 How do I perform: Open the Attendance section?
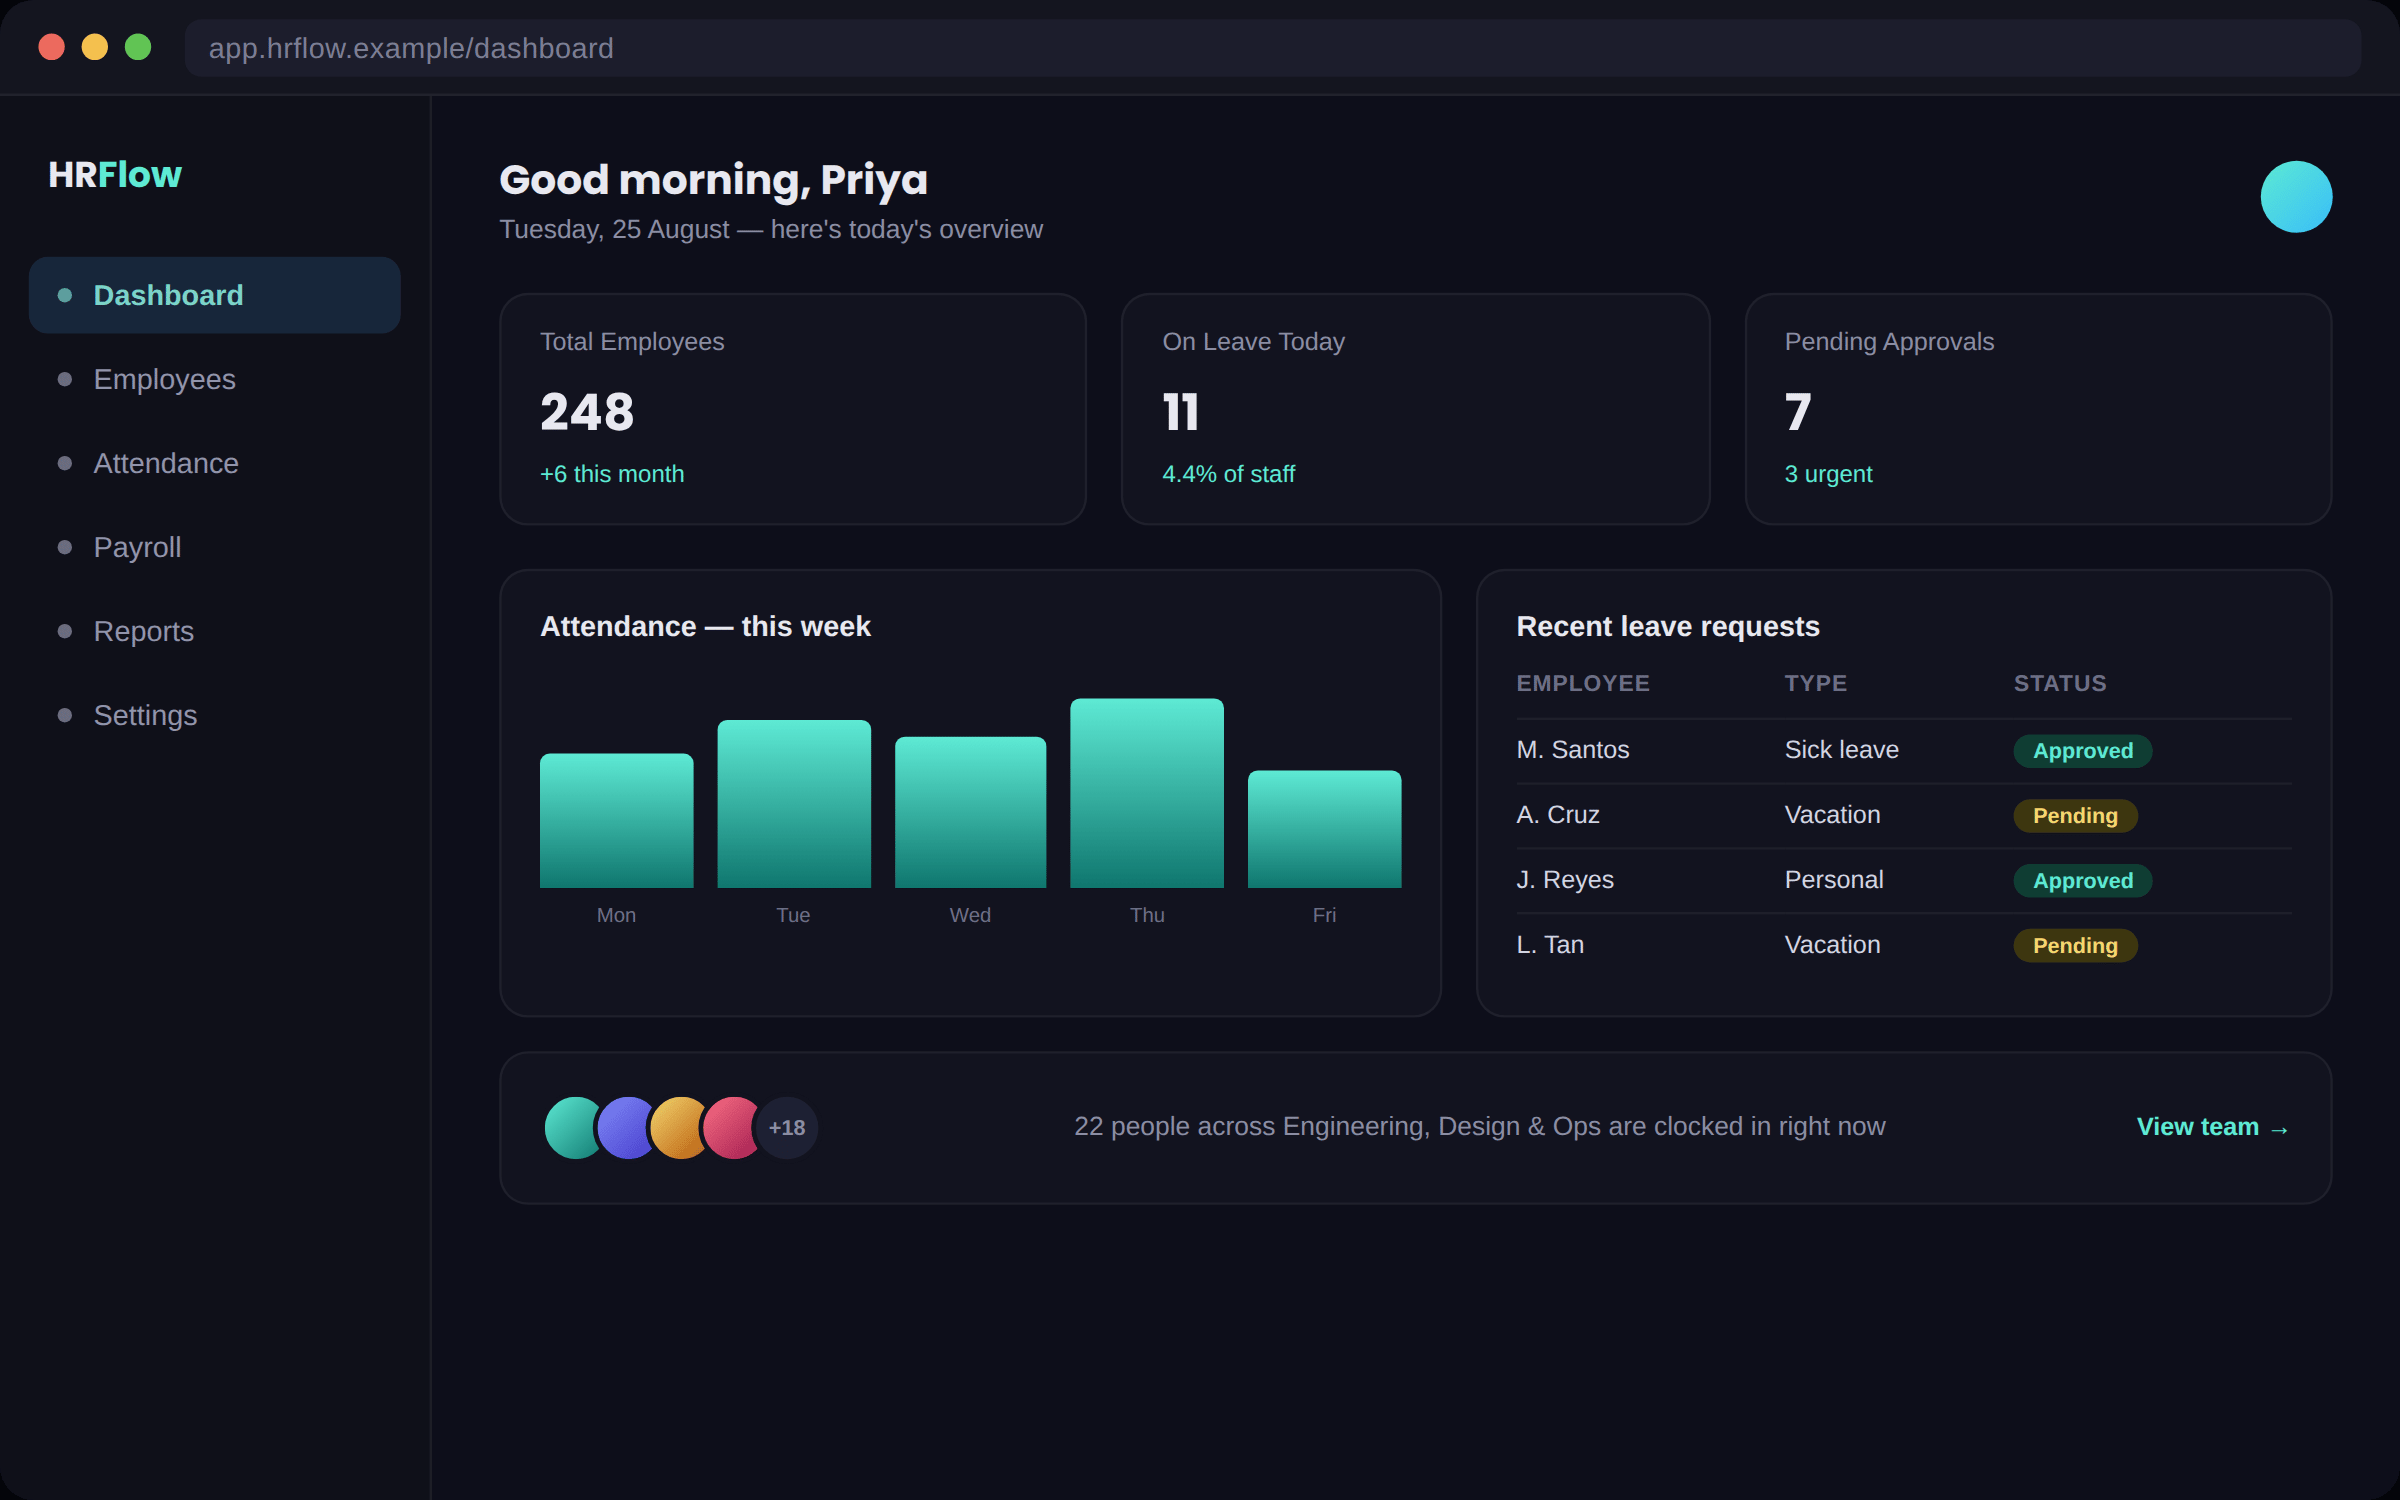click(215, 463)
